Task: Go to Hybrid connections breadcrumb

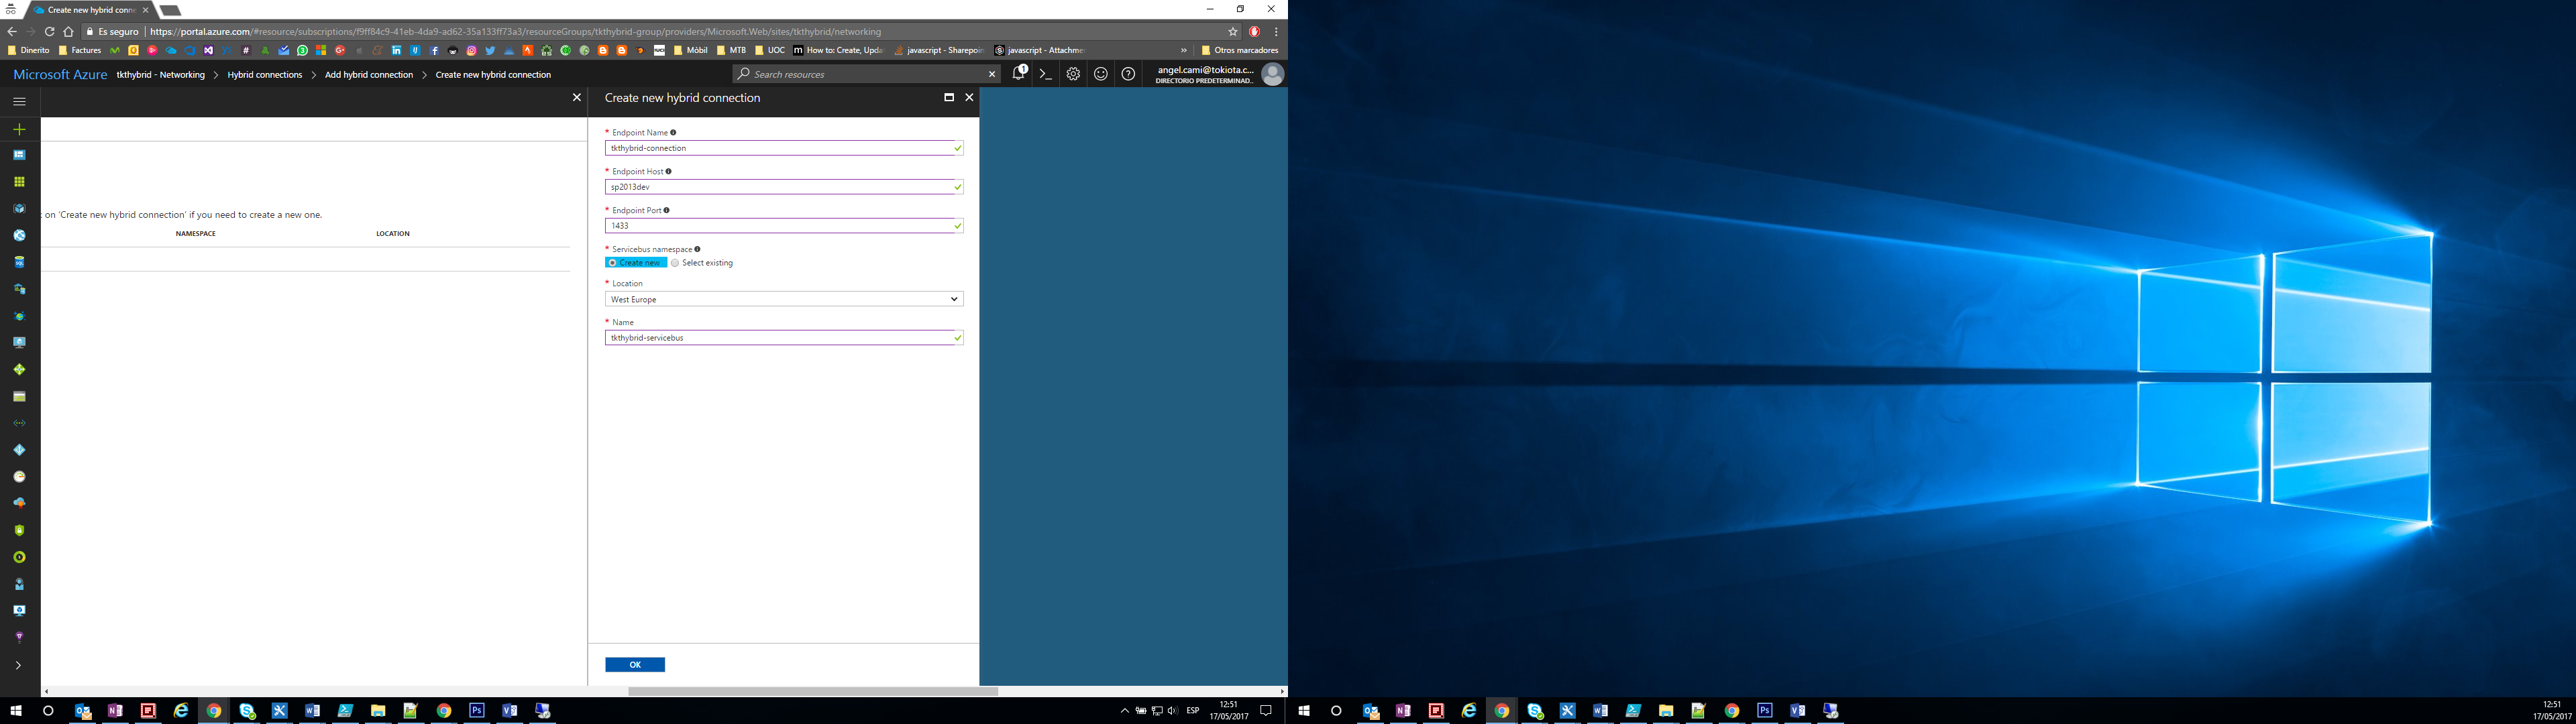Action: tap(264, 75)
